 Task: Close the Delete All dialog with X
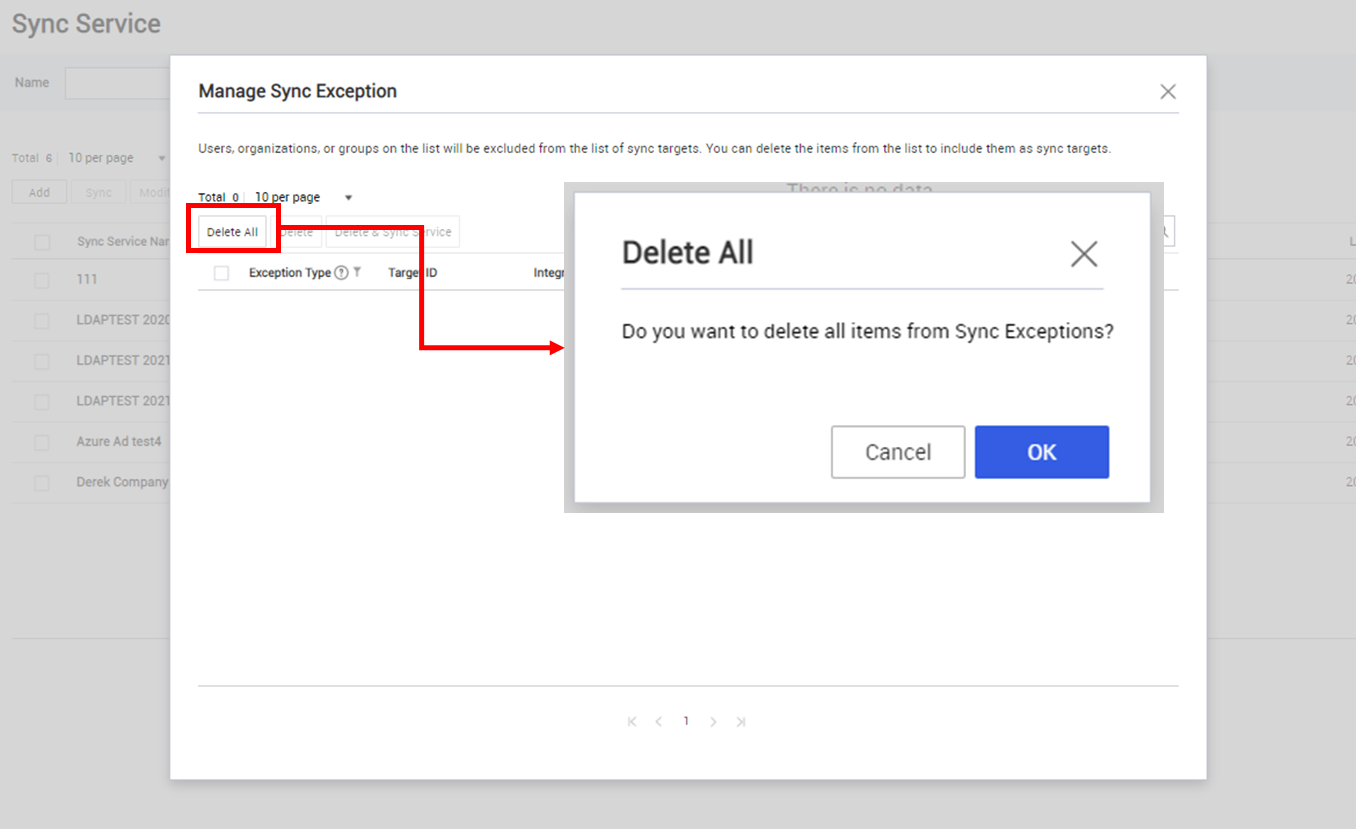click(1084, 254)
